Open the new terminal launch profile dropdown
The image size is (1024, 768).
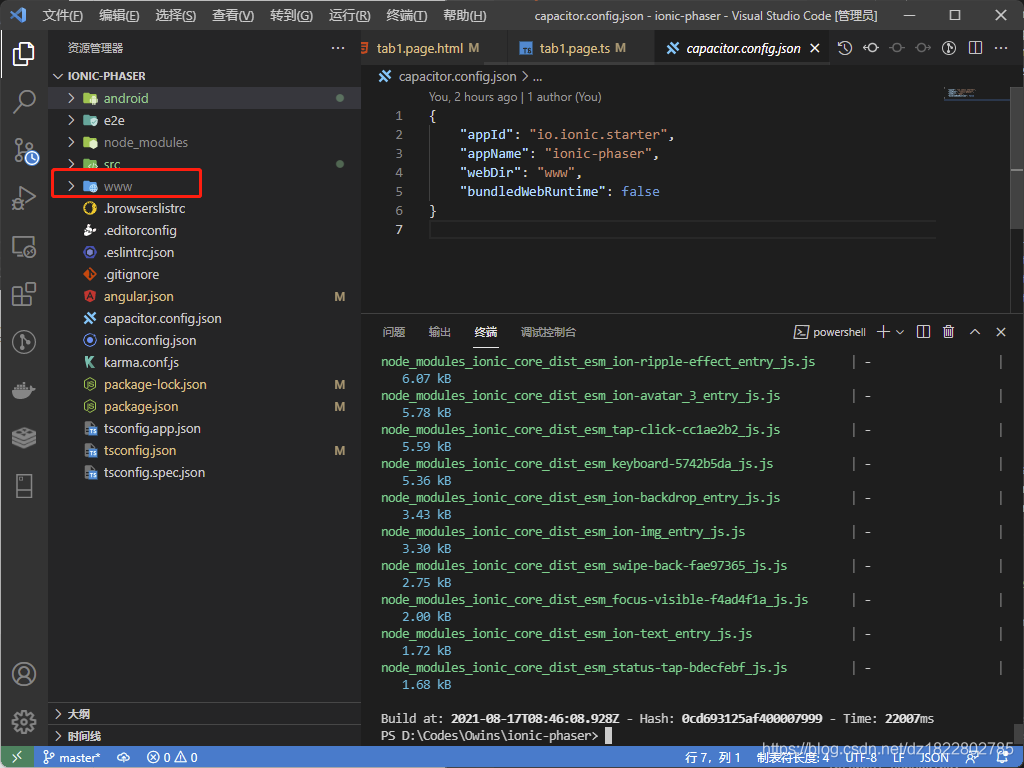coord(900,332)
